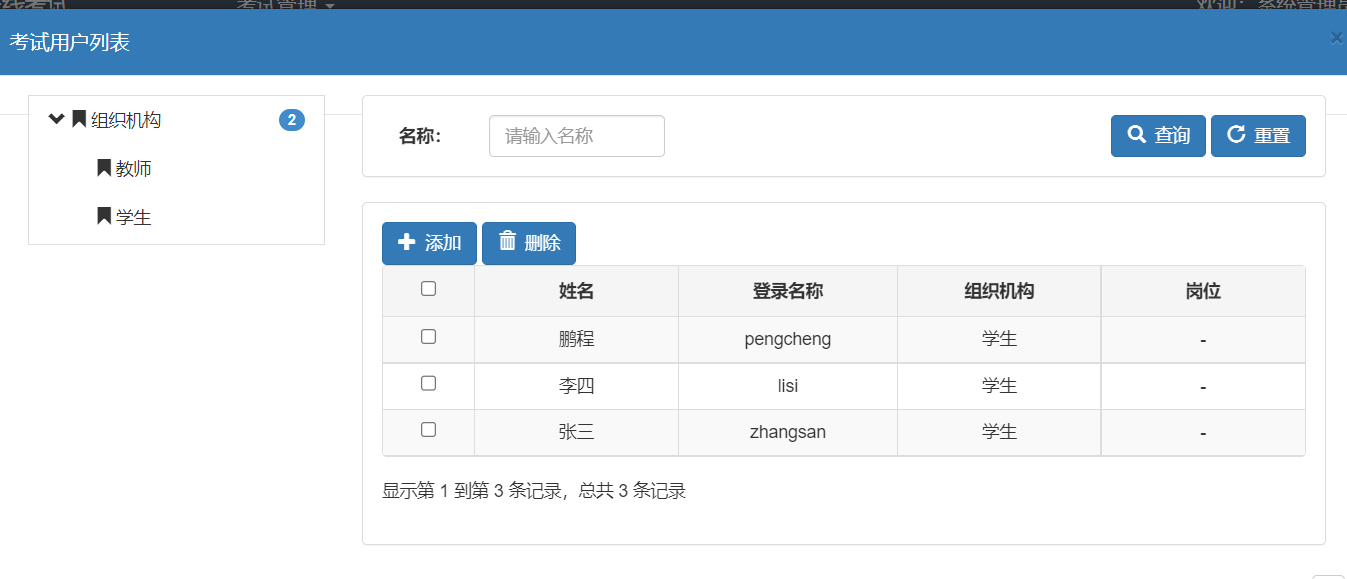This screenshot has height=579, width=1347.
Task: Check the checkbox for user 李四
Action: (x=428, y=382)
